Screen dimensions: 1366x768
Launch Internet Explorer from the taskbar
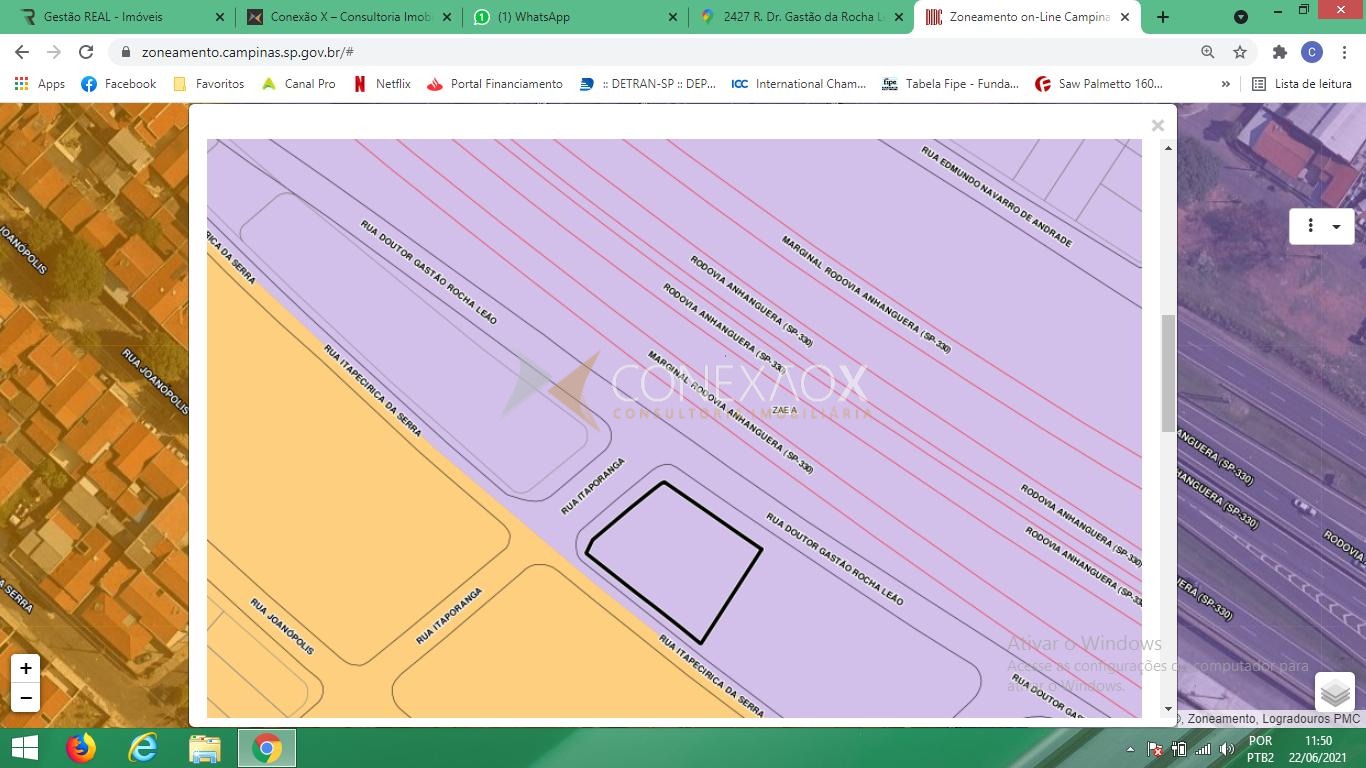click(x=143, y=748)
